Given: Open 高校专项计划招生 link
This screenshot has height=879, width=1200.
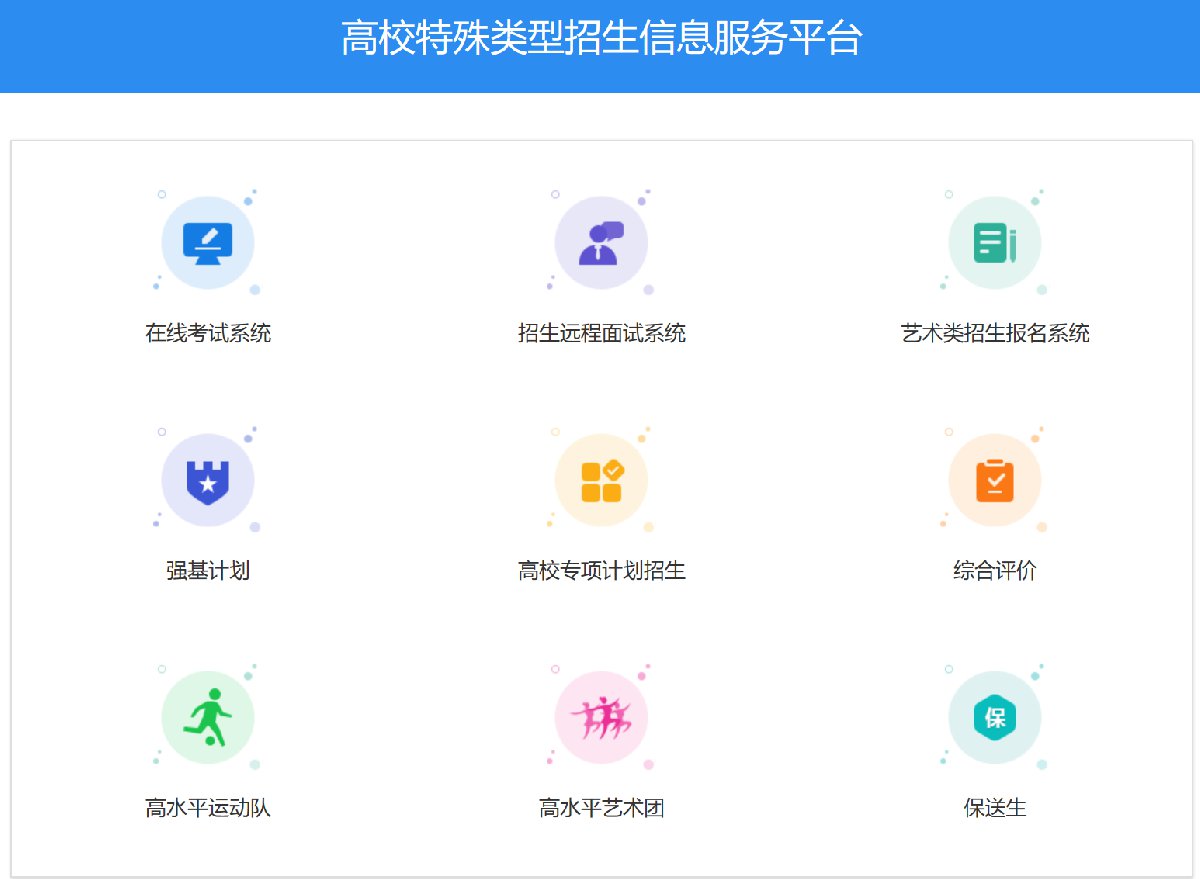Looking at the screenshot, I should (x=602, y=570).
